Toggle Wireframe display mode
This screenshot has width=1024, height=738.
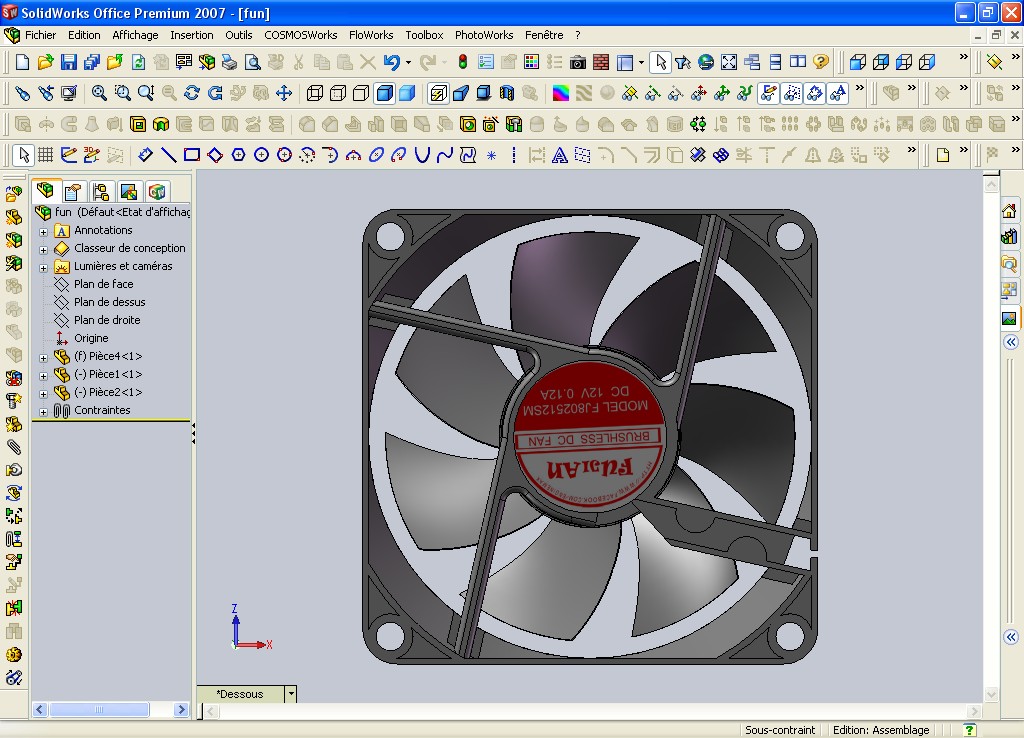[315, 93]
